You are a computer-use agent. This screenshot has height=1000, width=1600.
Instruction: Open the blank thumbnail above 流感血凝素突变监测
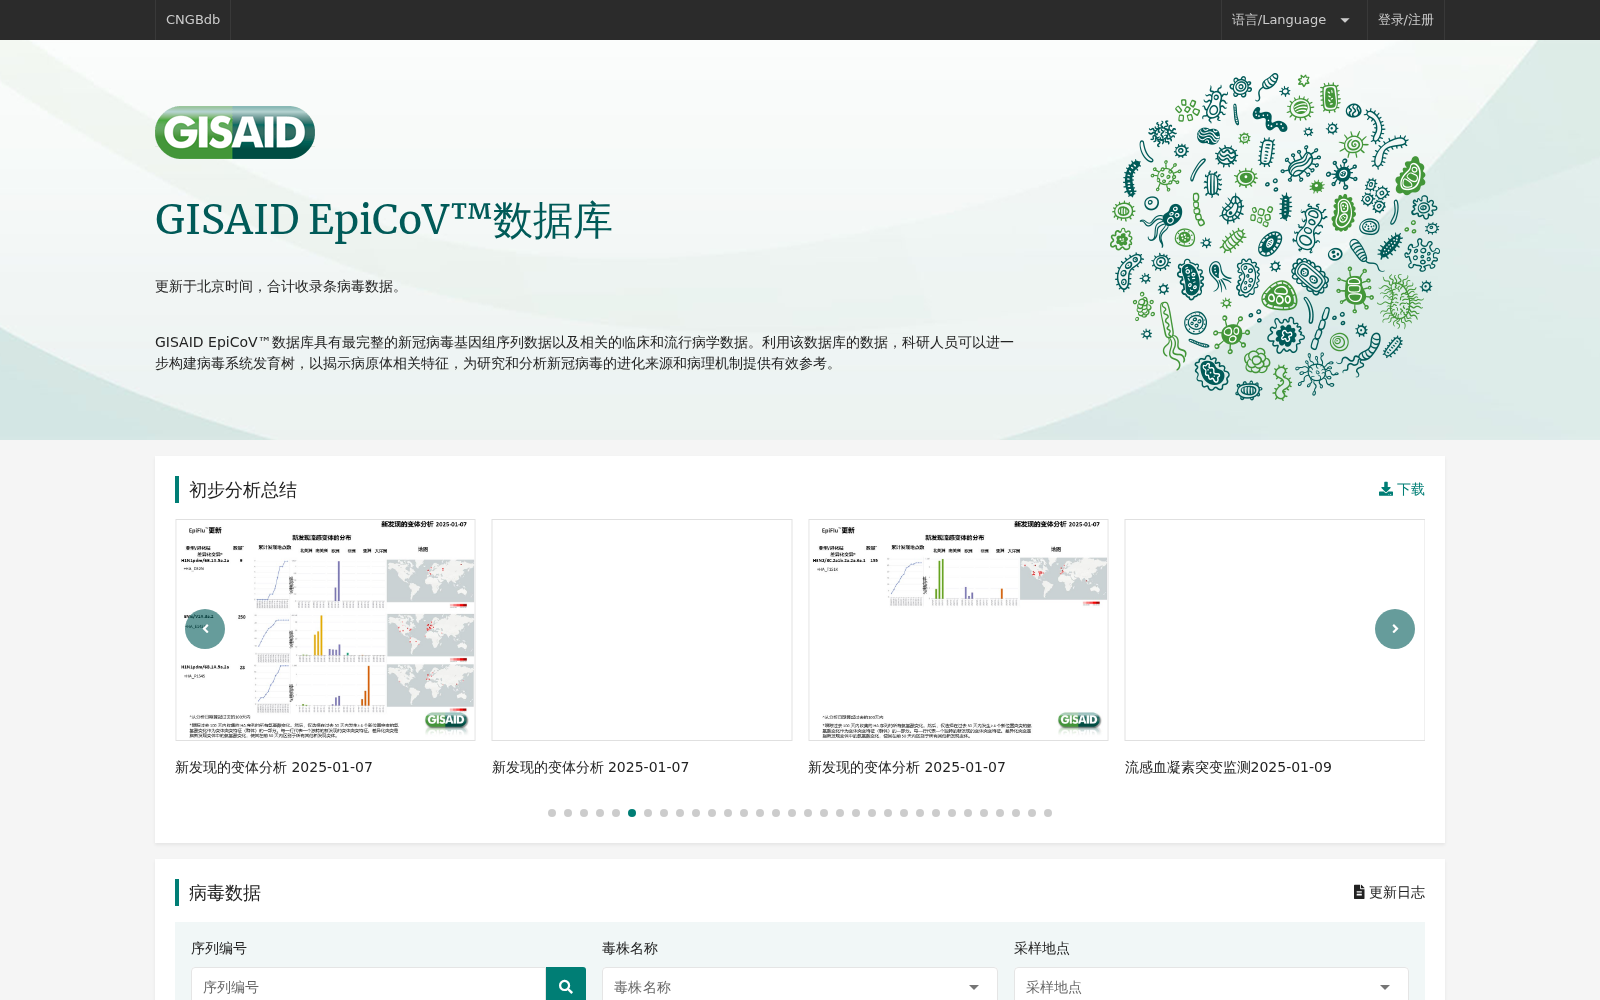tap(1274, 630)
